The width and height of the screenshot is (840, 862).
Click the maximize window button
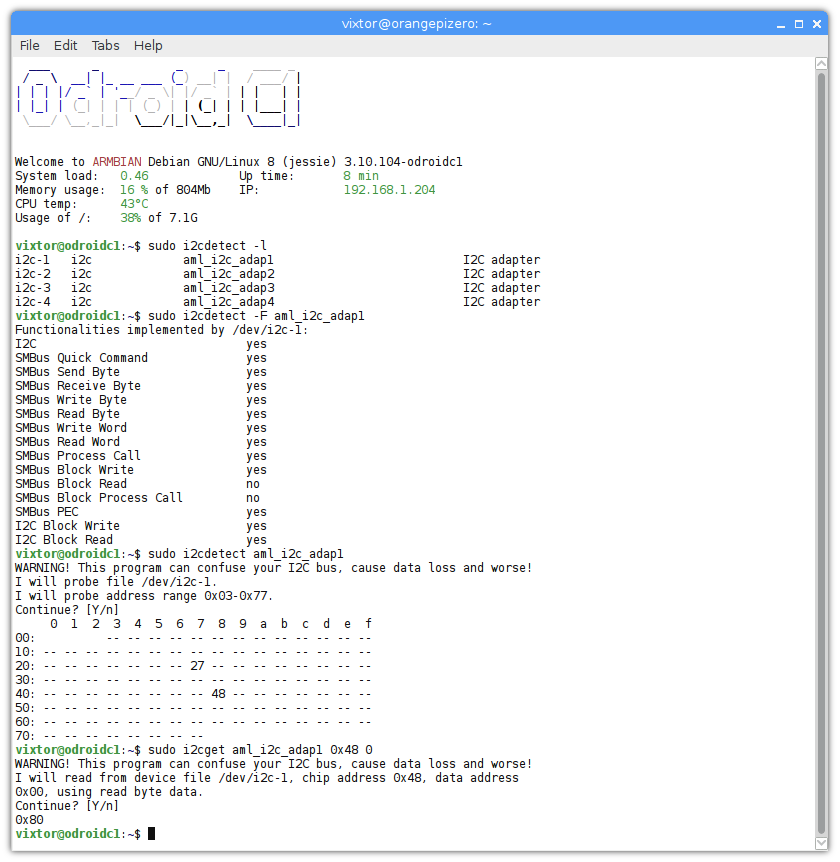797,23
